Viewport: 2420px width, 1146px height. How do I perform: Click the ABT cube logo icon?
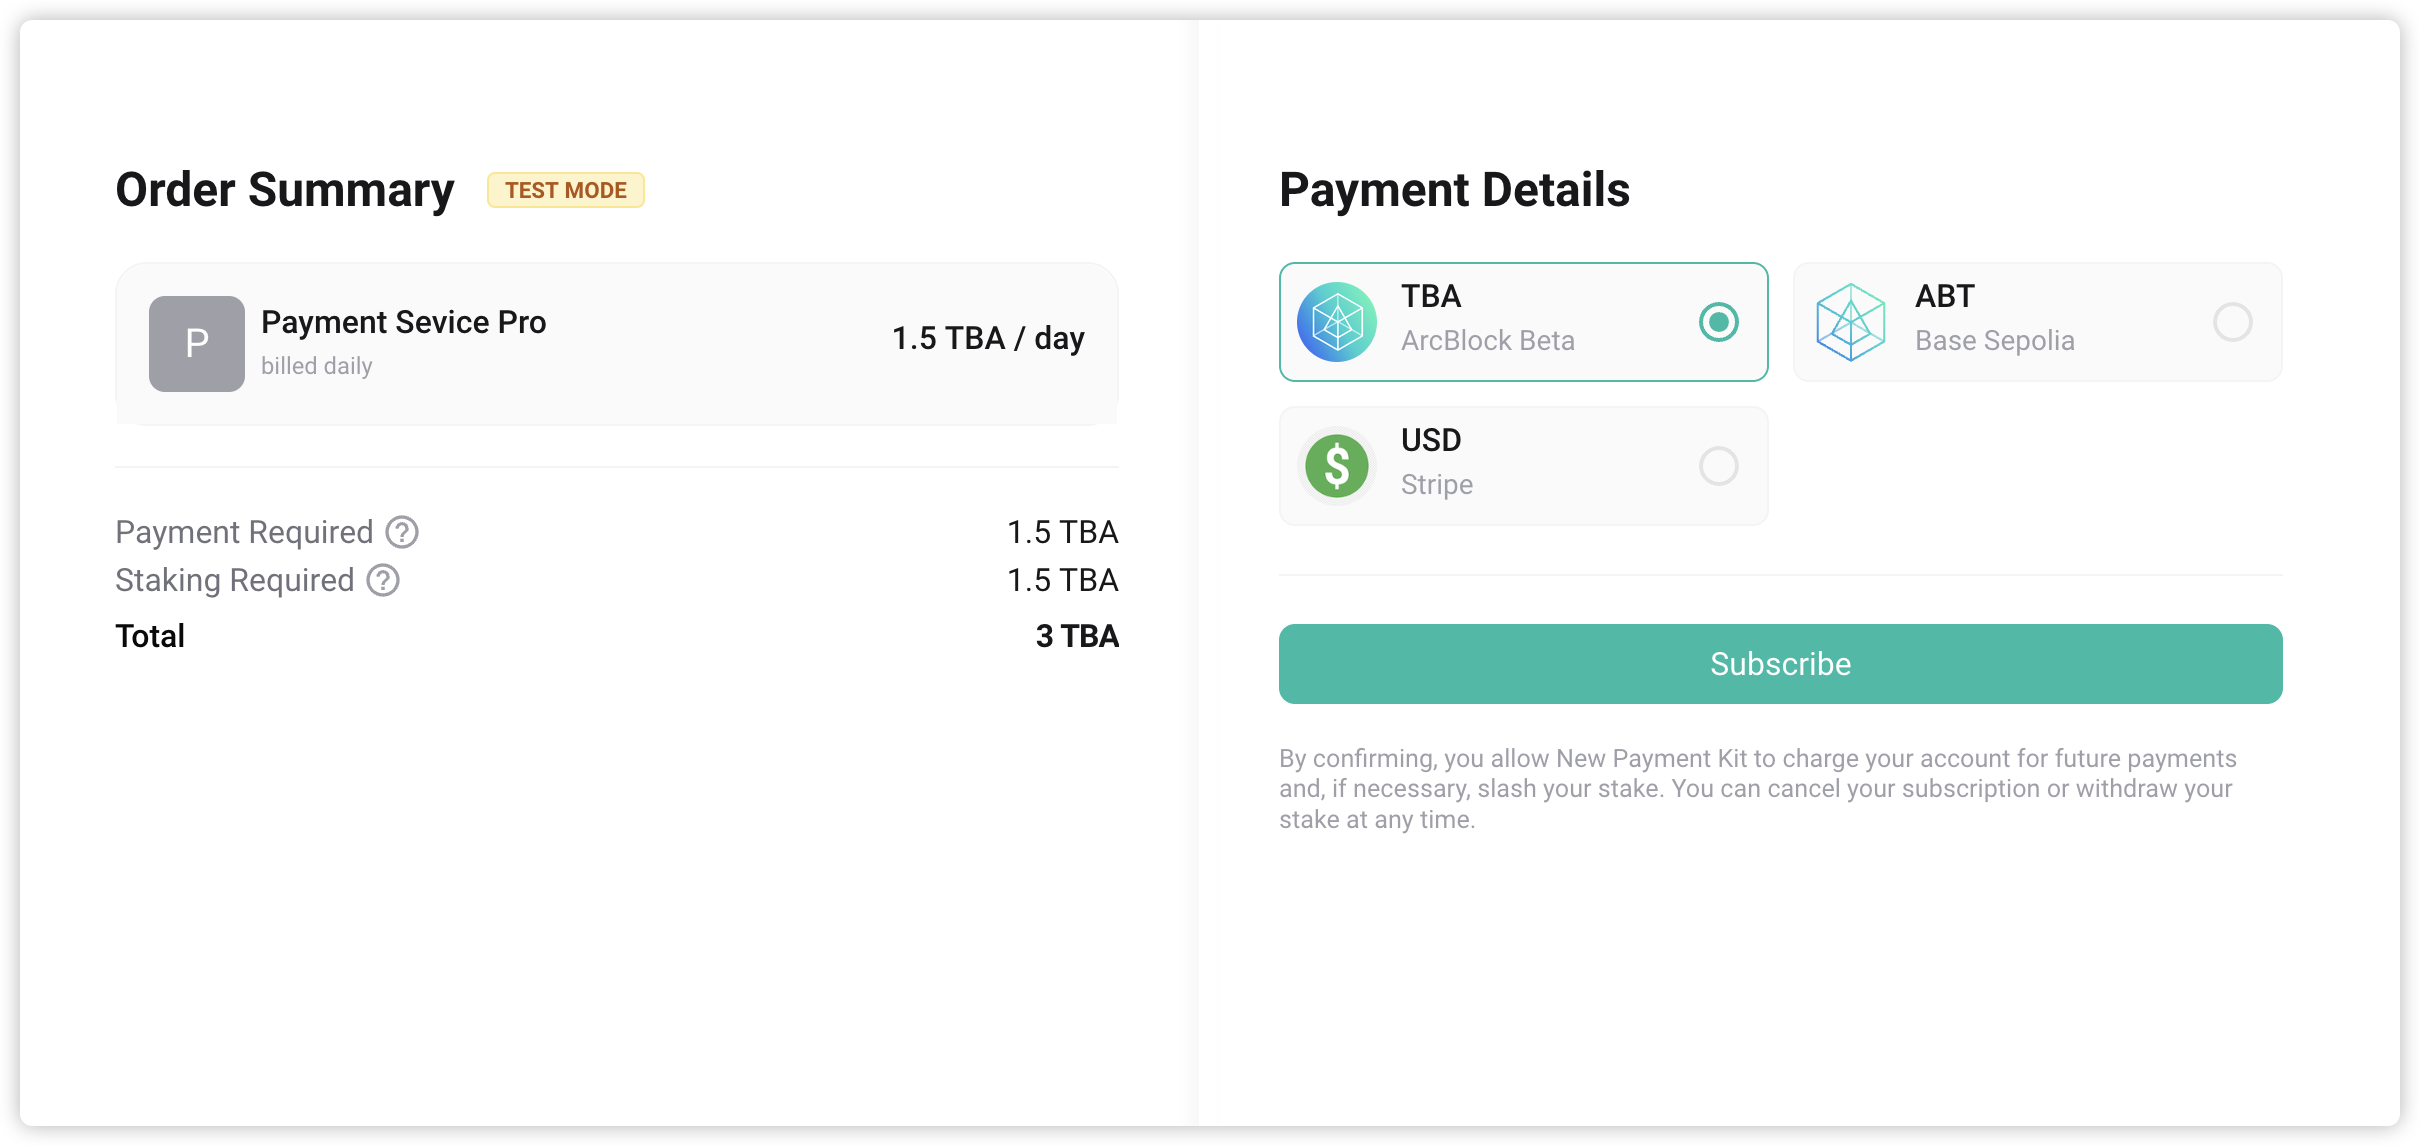tap(1850, 322)
